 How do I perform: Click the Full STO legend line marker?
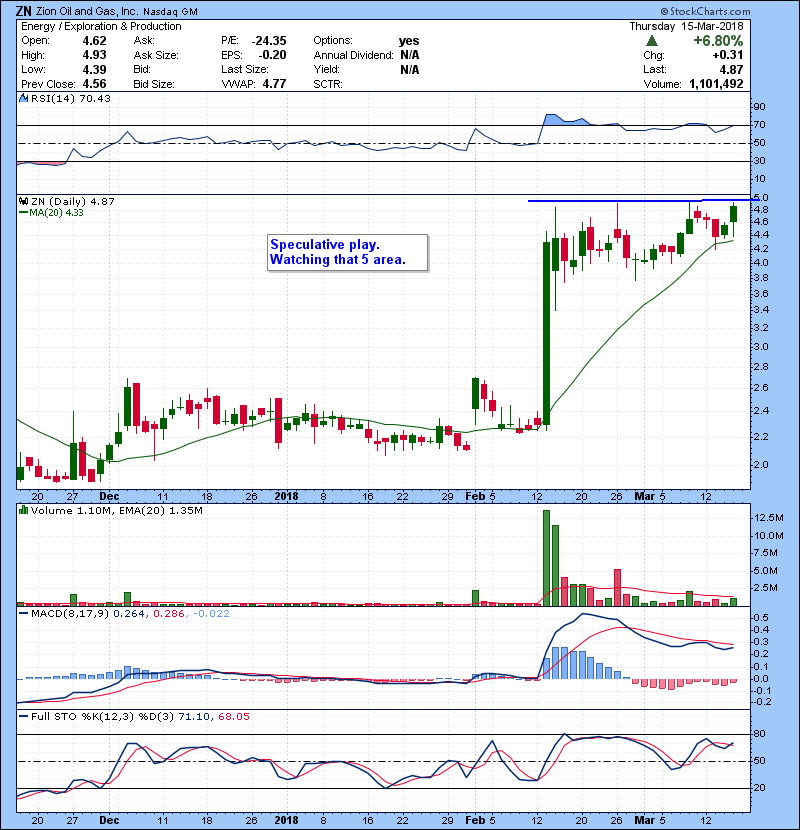coord(23,716)
